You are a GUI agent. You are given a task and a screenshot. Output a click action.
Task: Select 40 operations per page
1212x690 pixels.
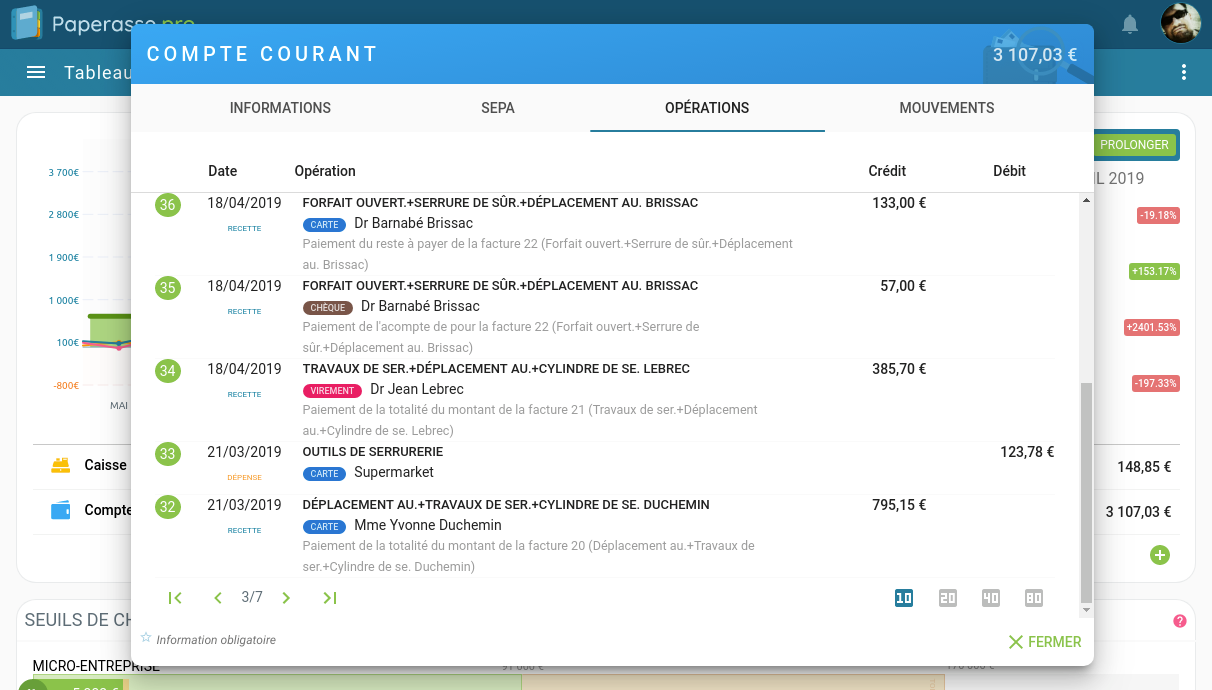click(x=990, y=597)
